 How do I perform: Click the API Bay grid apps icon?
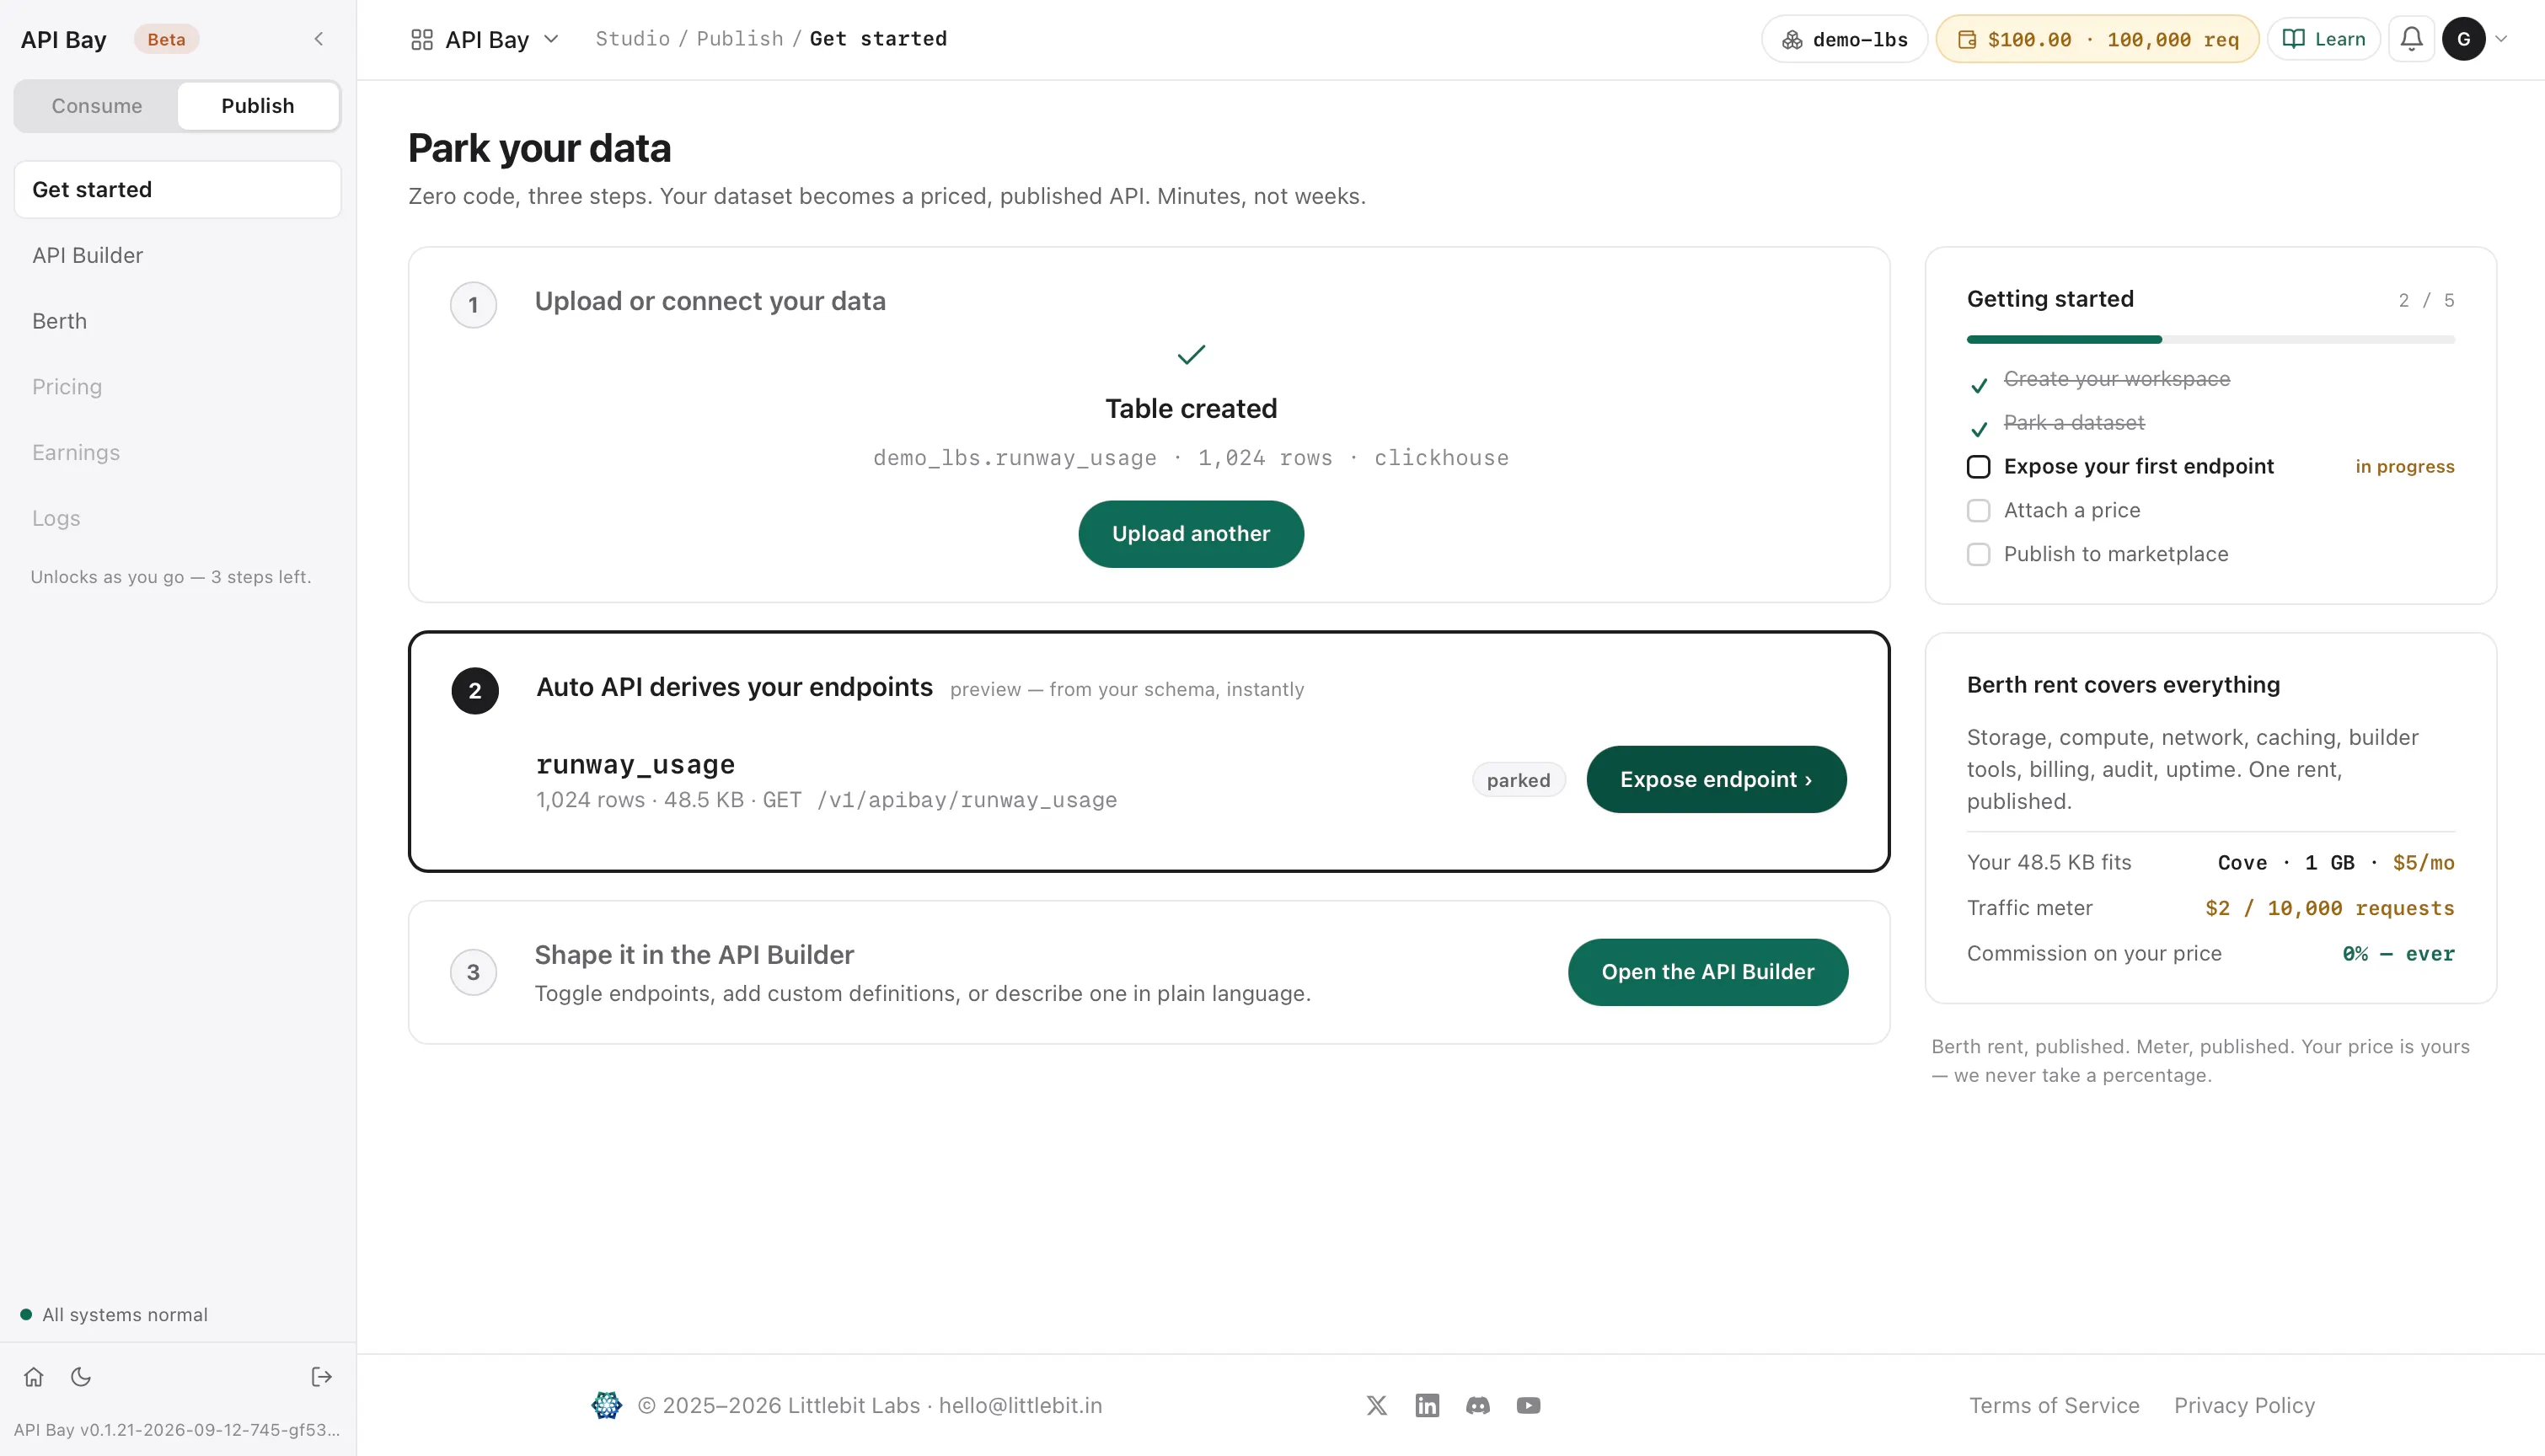(422, 39)
